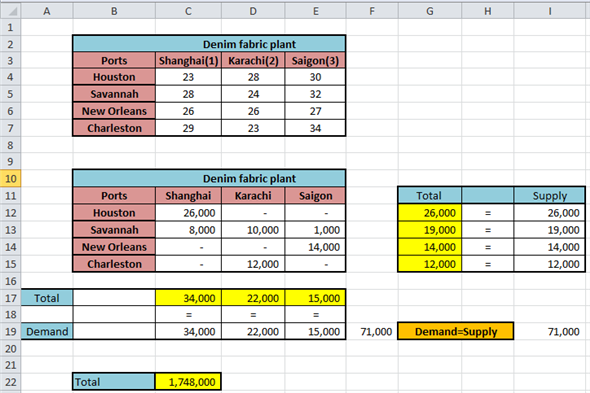Image resolution: width=590 pixels, height=393 pixels.
Task: Select column A header
Action: [x=47, y=11]
